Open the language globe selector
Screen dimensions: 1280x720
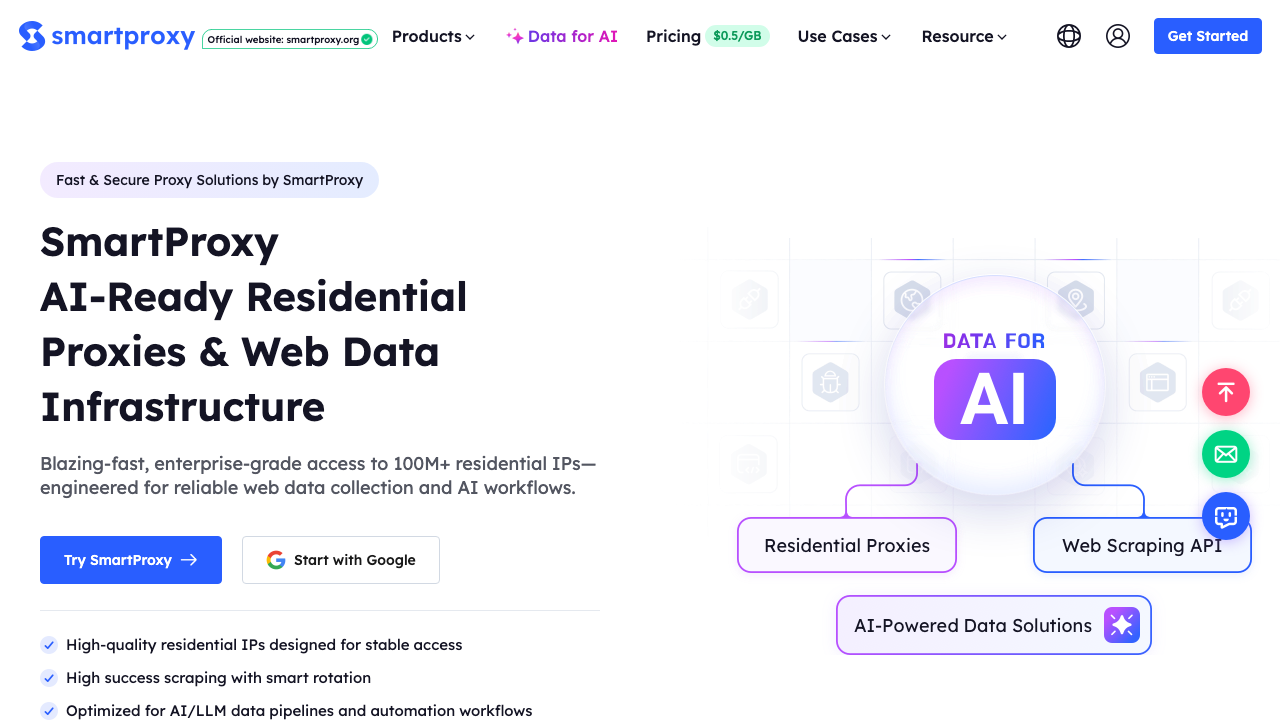pos(1069,36)
